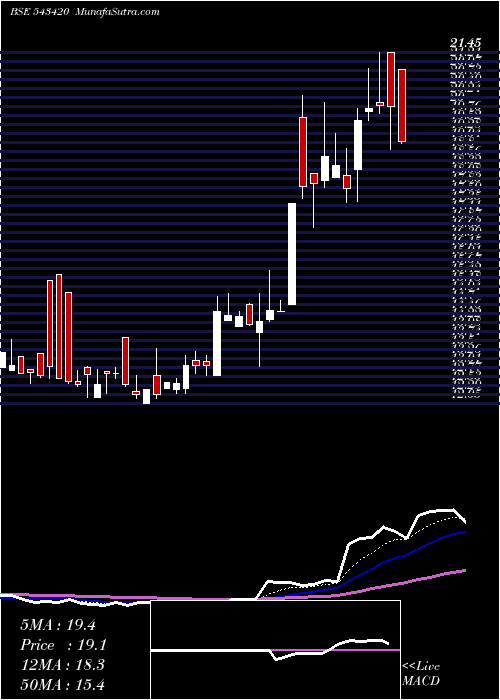This screenshot has width=500, height=700.
Task: Click the BSE 543420 ticker label
Action: coord(39,12)
